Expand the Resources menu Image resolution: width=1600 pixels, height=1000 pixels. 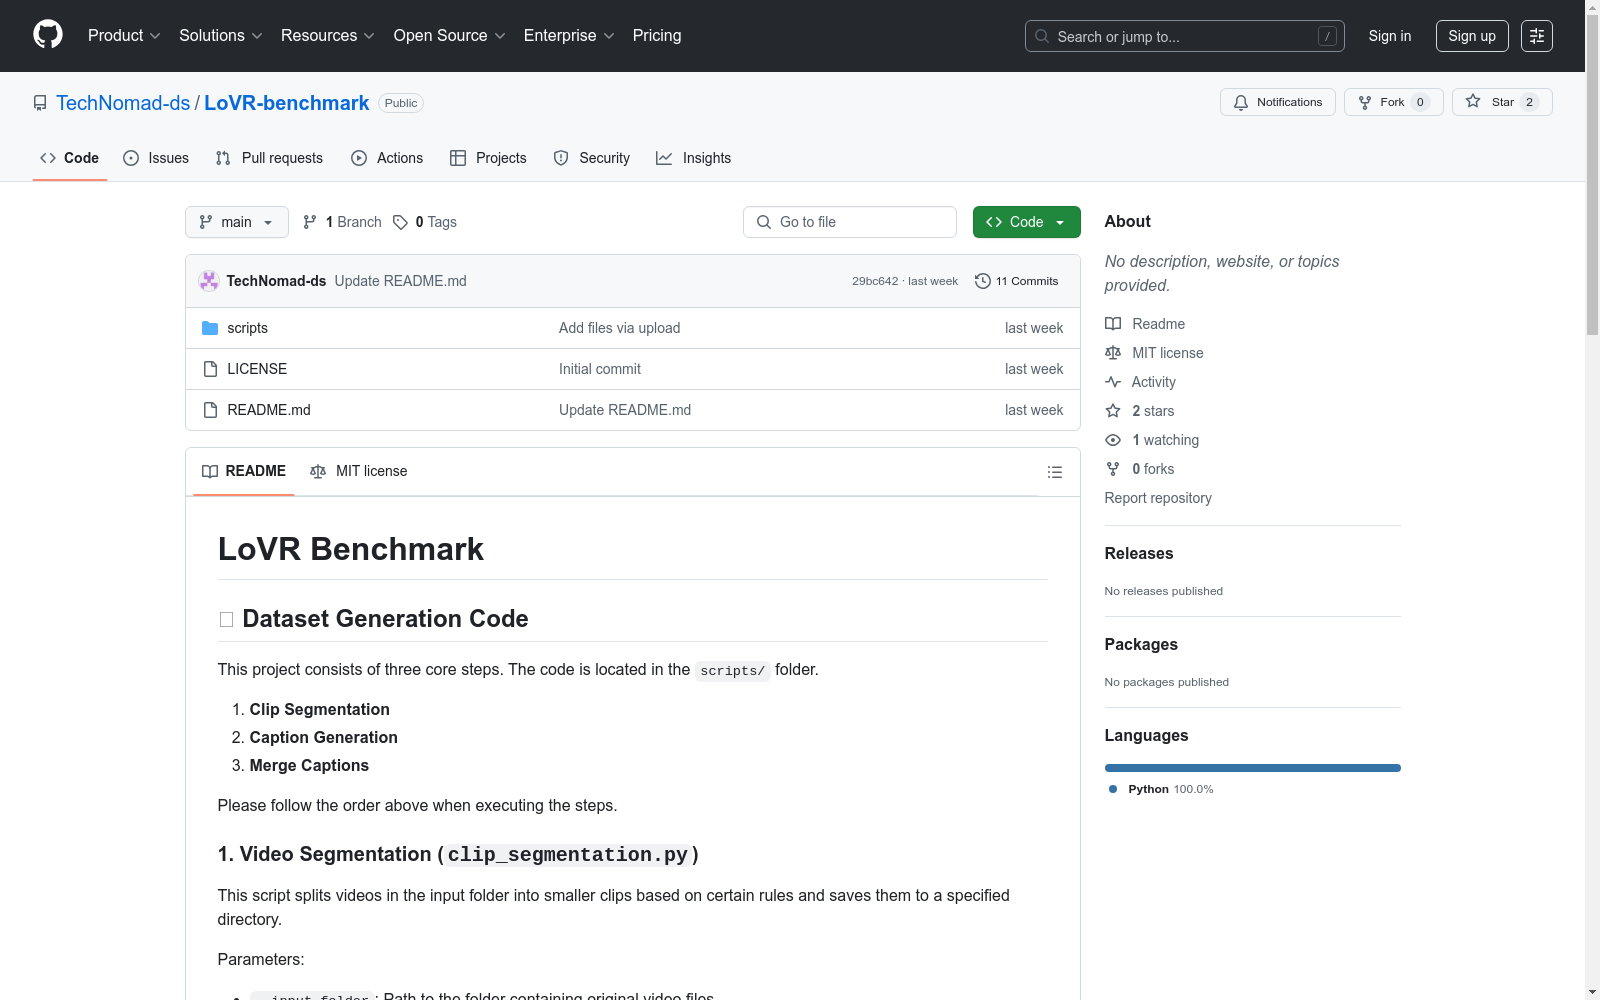(328, 36)
